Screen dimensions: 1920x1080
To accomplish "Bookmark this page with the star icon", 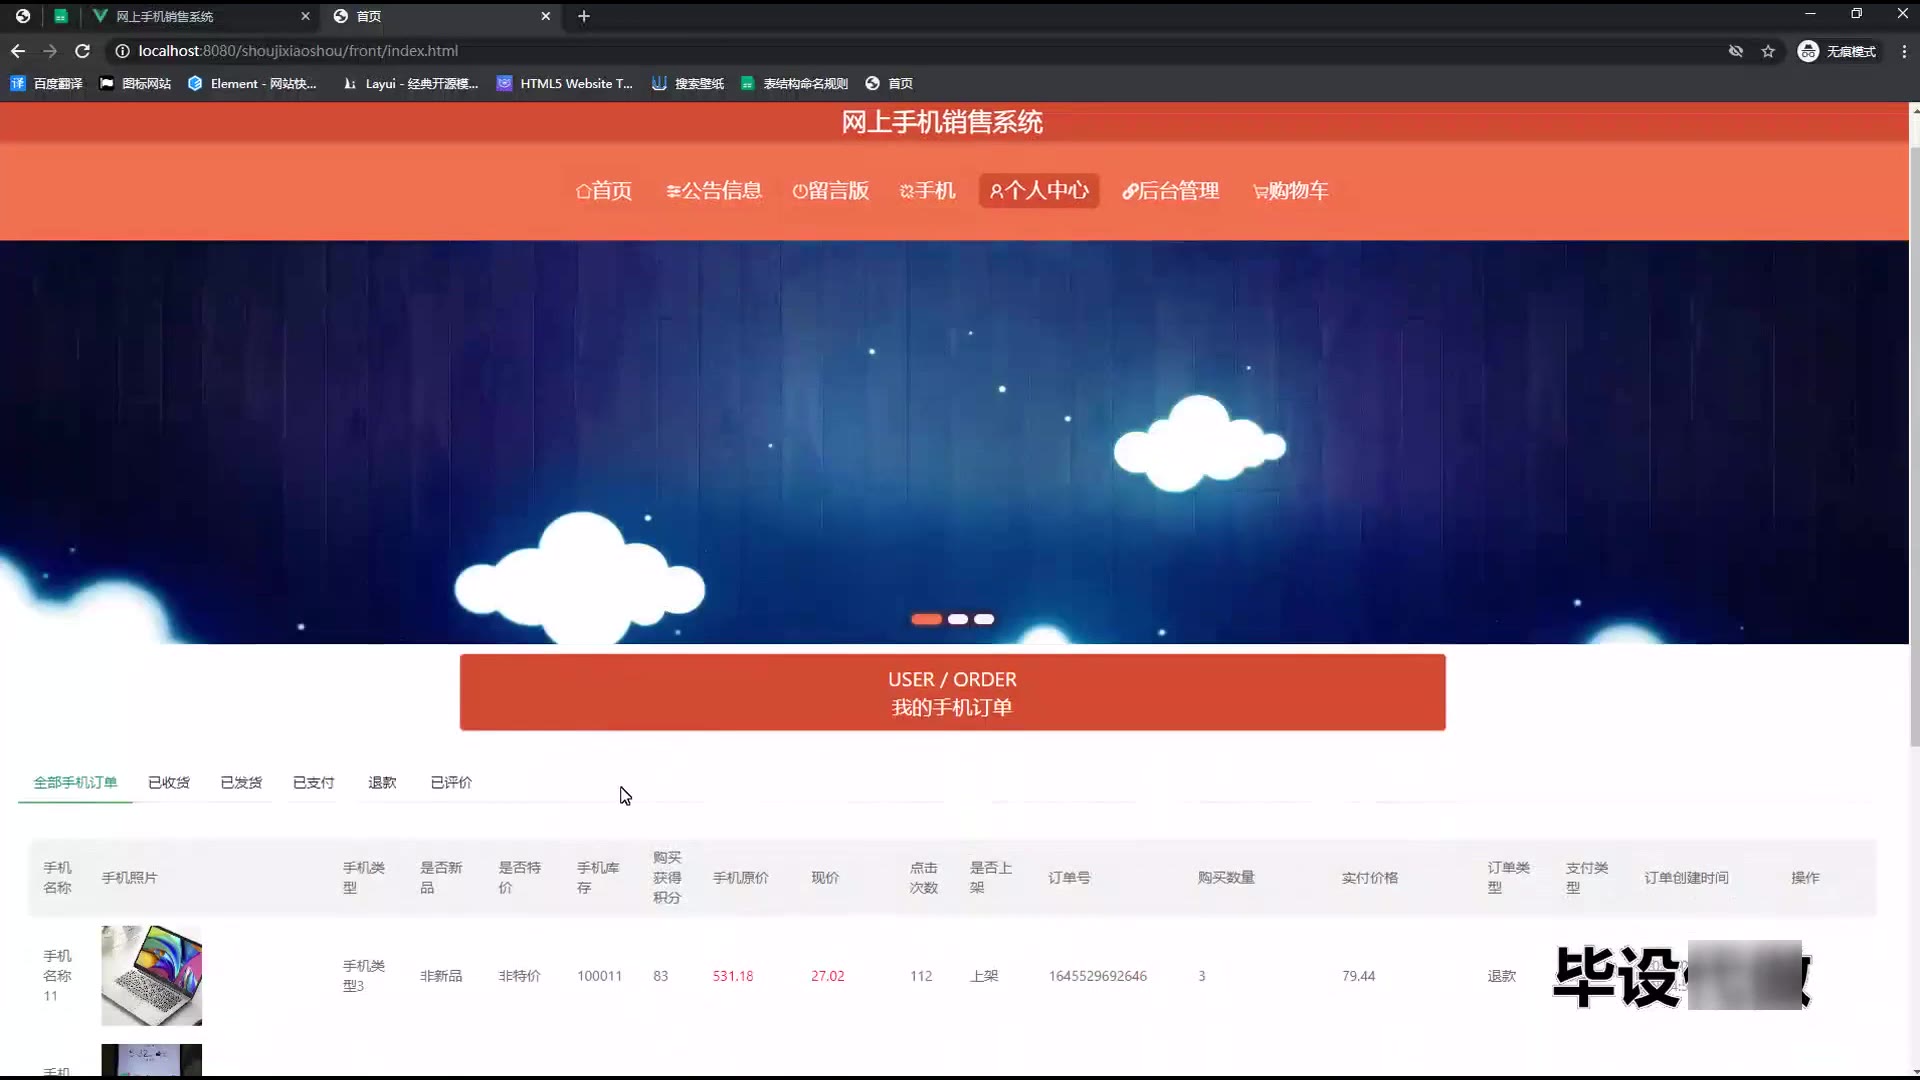I will [x=1768, y=51].
